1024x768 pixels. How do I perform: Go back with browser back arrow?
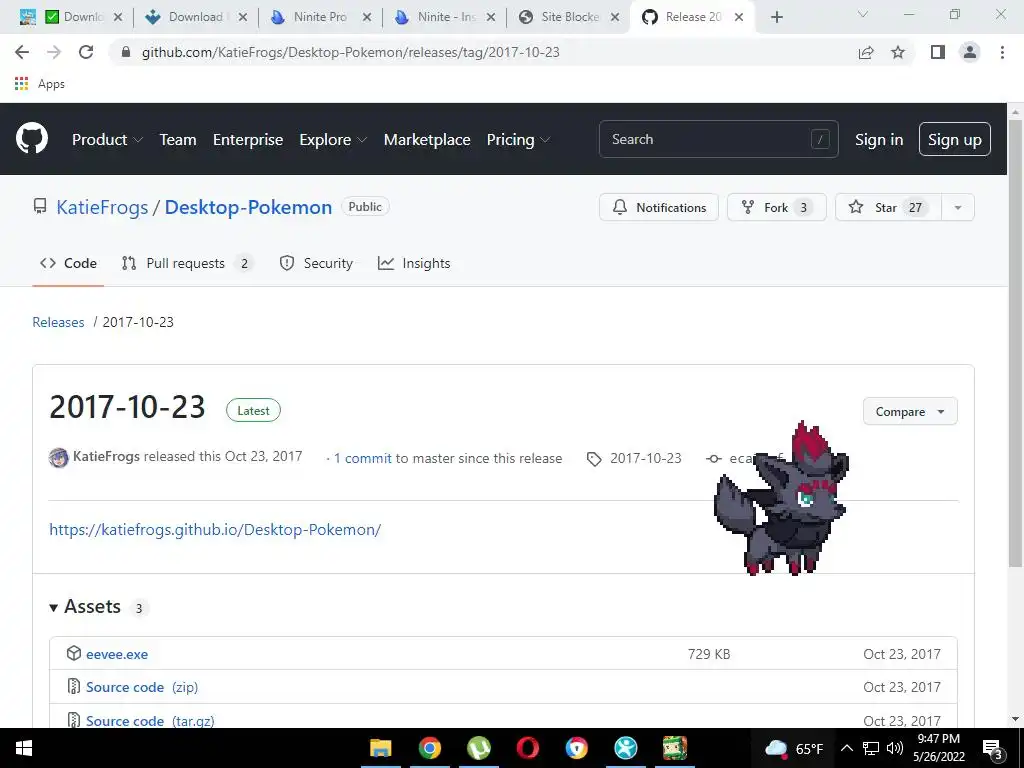tap(22, 52)
